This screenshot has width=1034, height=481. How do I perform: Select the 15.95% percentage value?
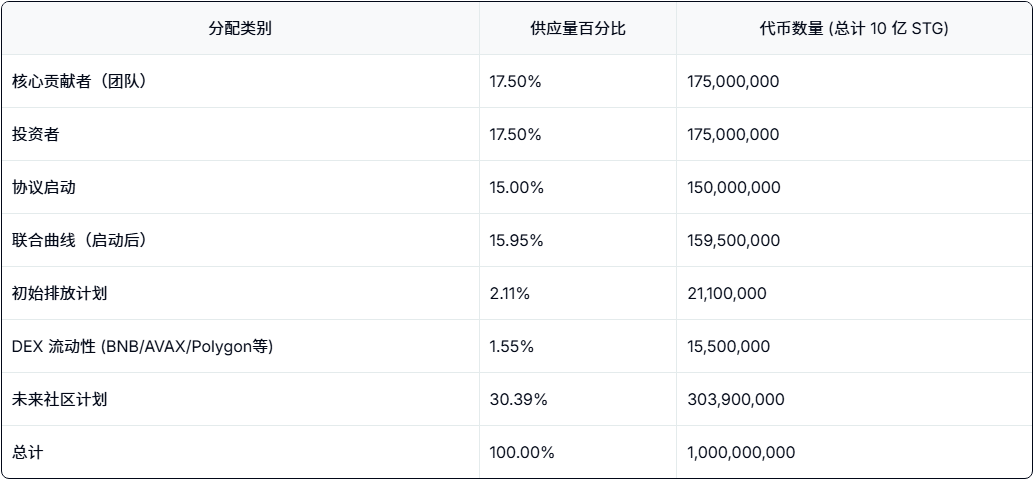(x=516, y=240)
